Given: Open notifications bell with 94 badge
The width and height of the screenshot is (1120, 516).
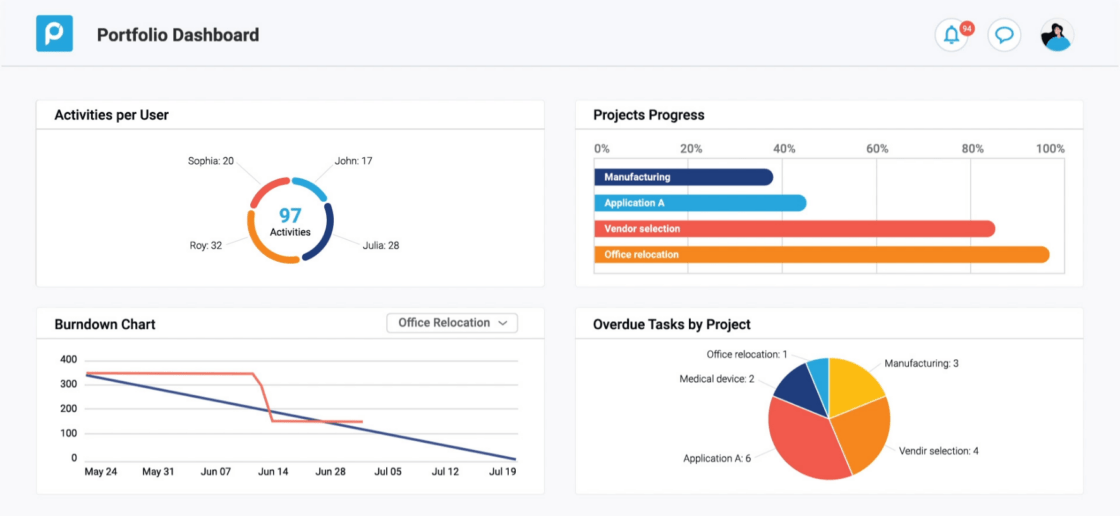Looking at the screenshot, I should (x=952, y=34).
